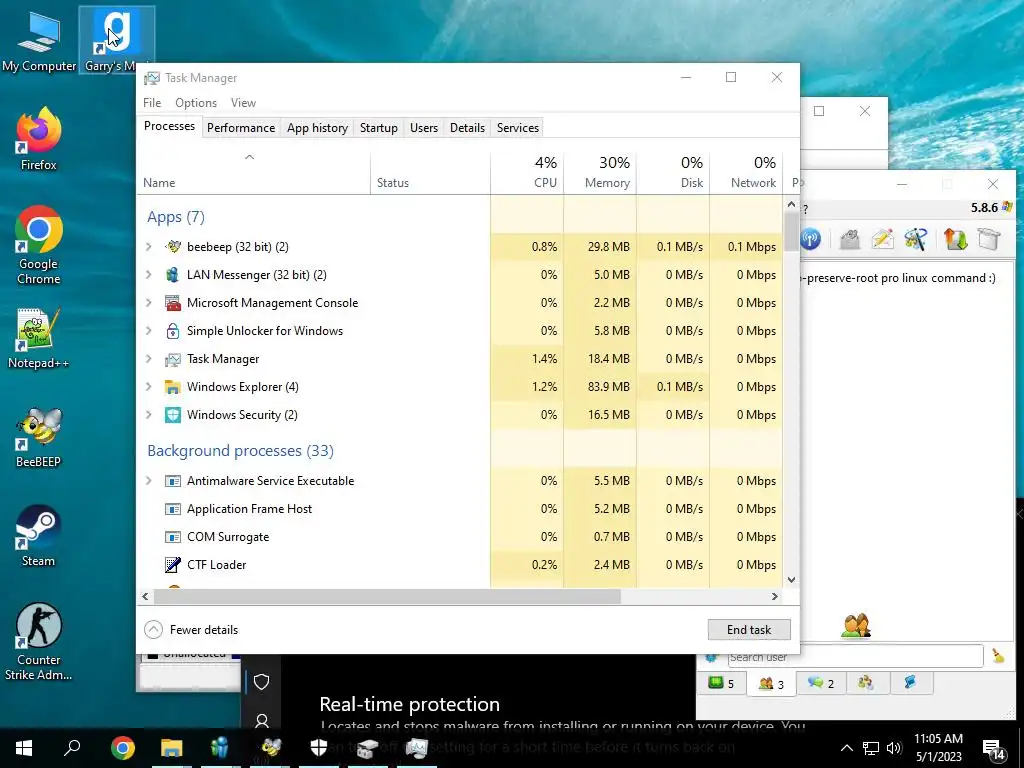Click the vertical scrollbar thumb in process list
Screen dimensions: 1024x768
[792, 231]
